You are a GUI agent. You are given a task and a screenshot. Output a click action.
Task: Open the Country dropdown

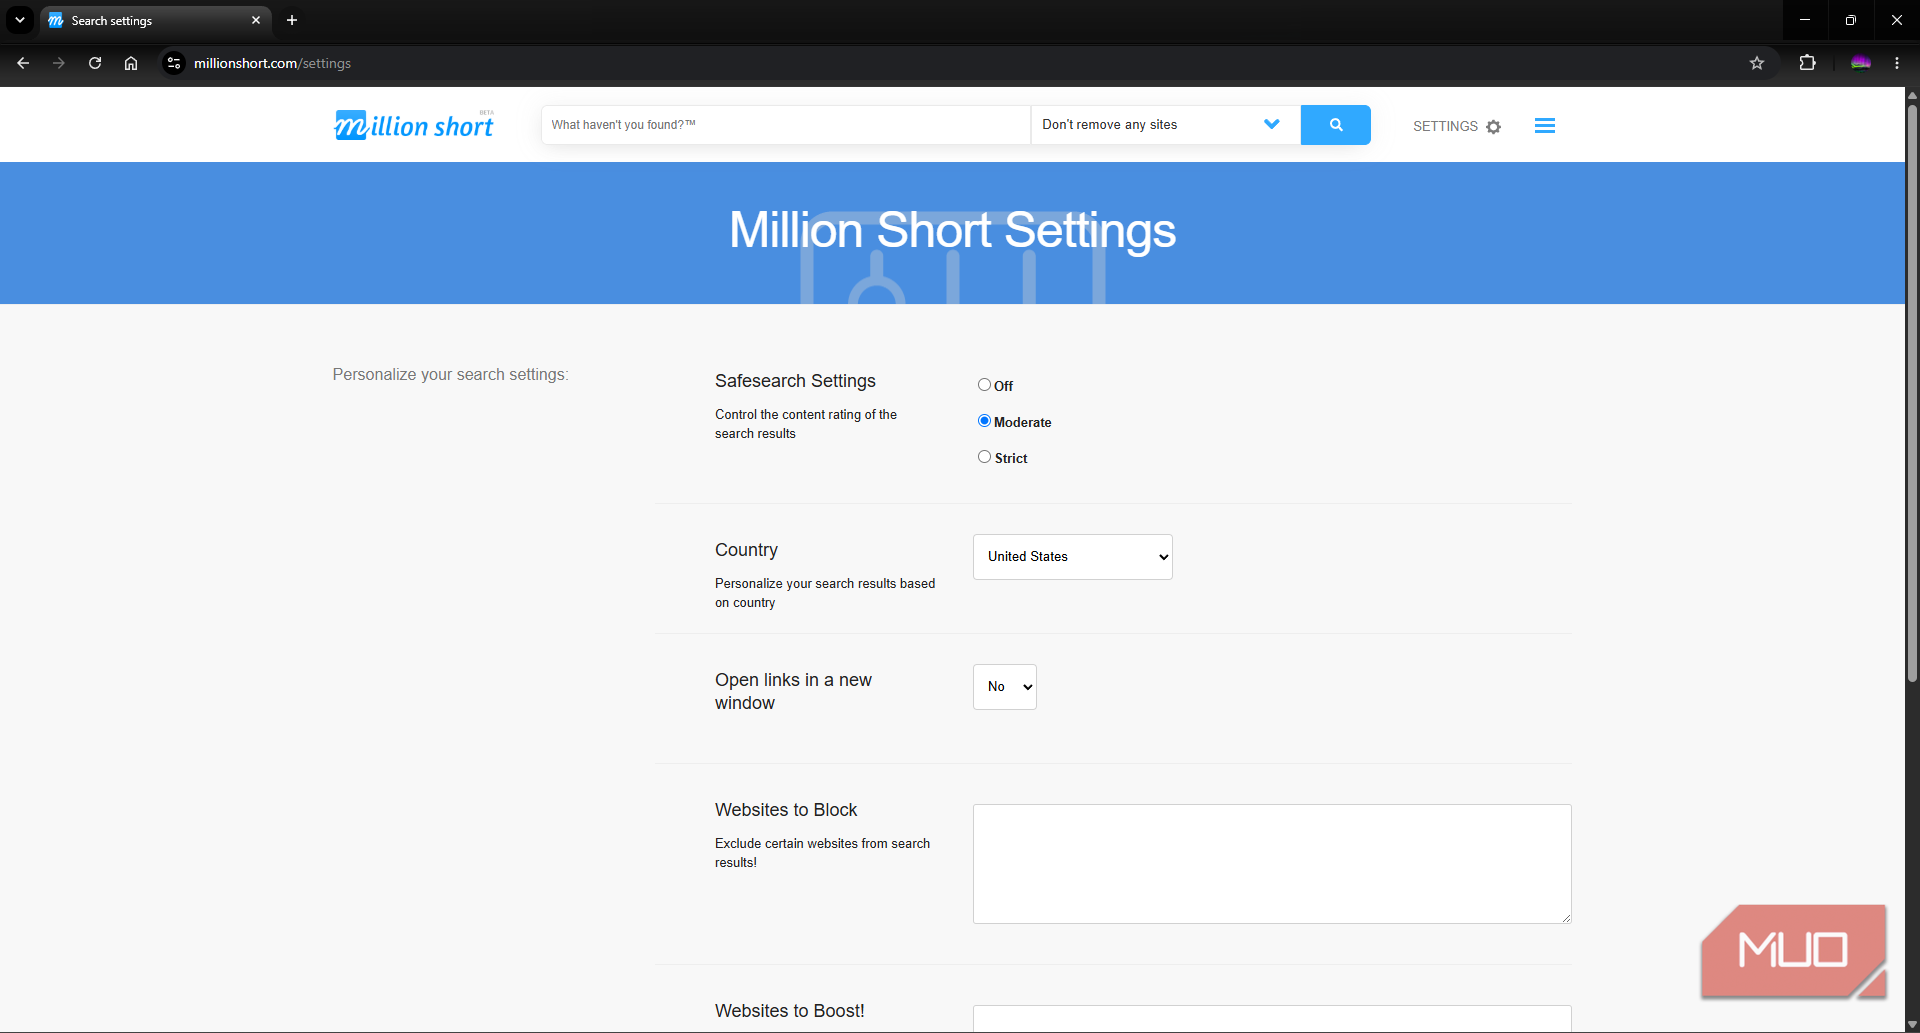tap(1072, 557)
